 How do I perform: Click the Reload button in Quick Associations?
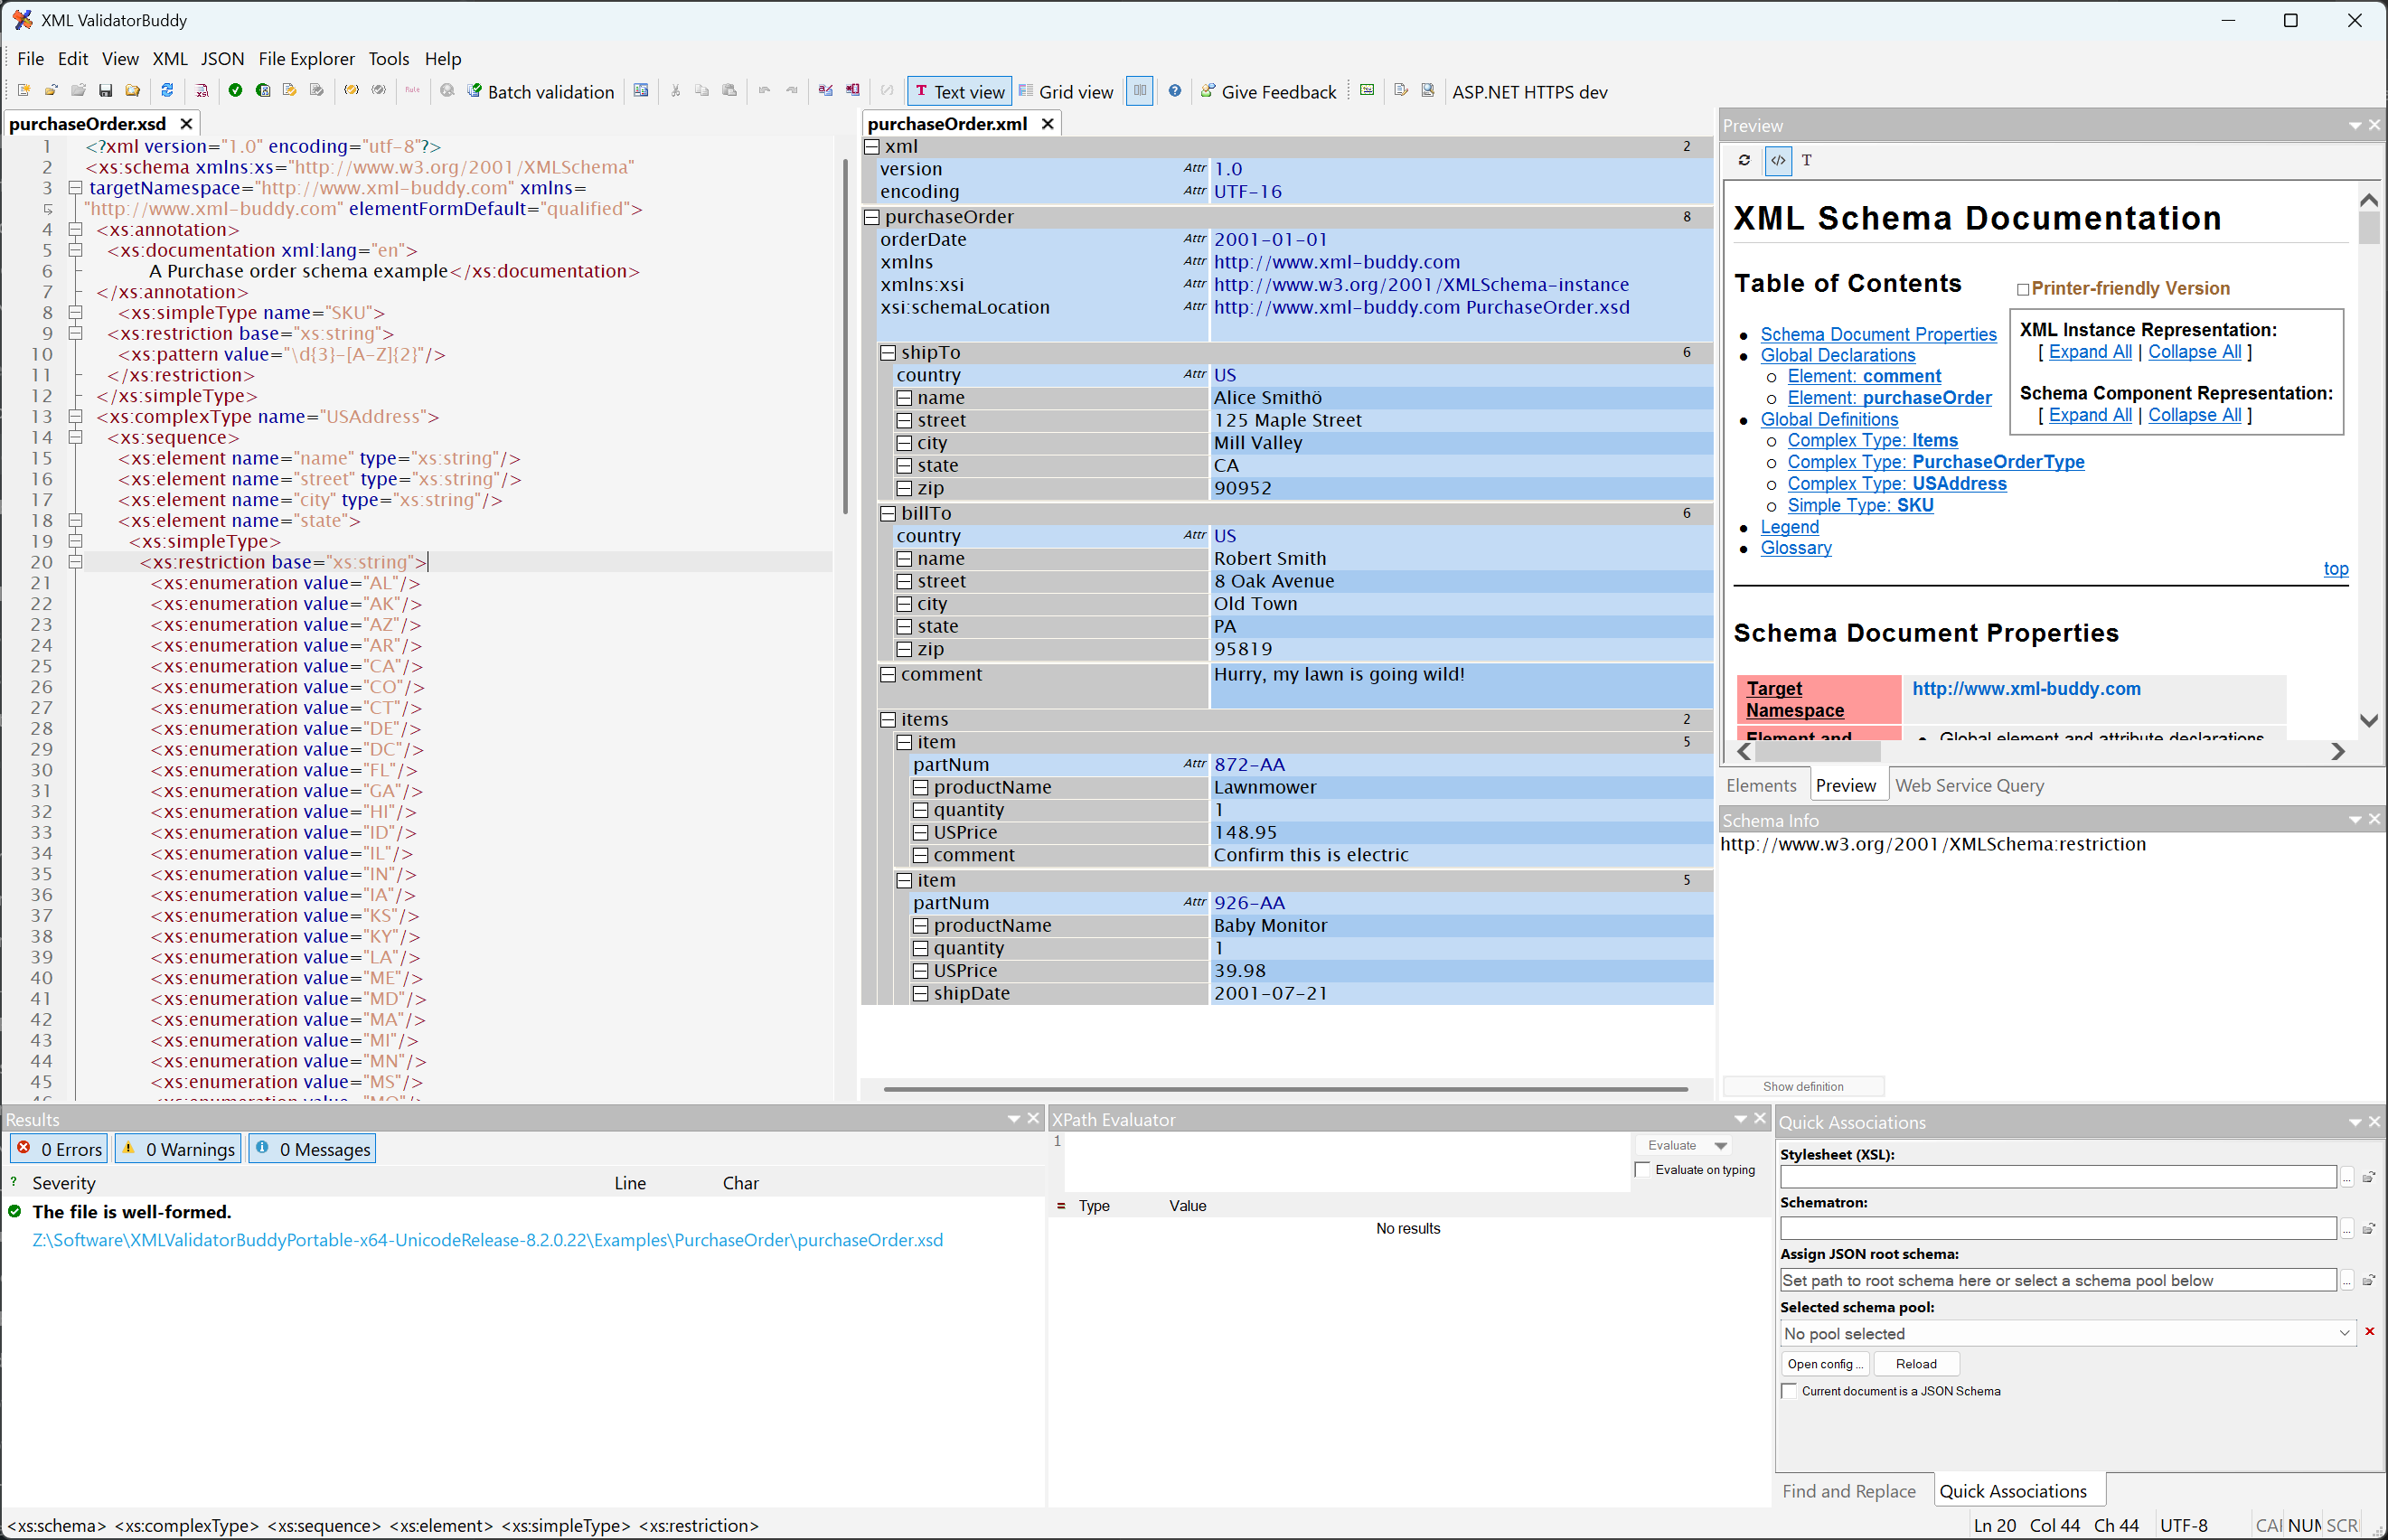(x=1915, y=1364)
